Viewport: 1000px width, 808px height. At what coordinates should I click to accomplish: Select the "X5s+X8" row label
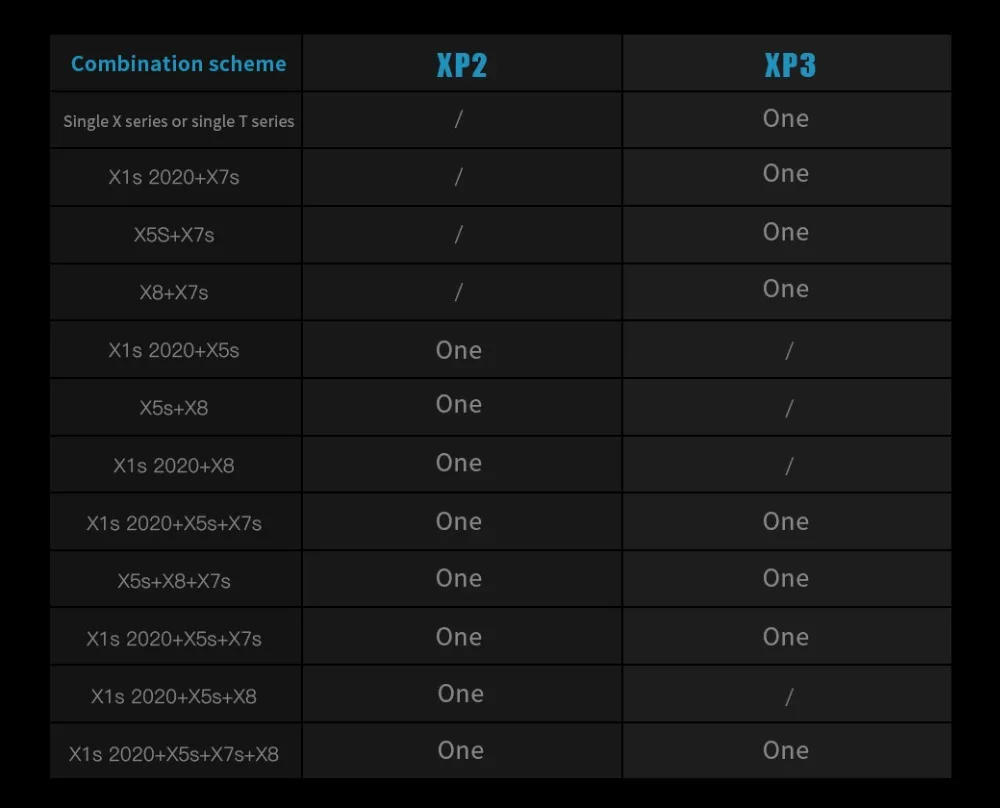coord(173,408)
